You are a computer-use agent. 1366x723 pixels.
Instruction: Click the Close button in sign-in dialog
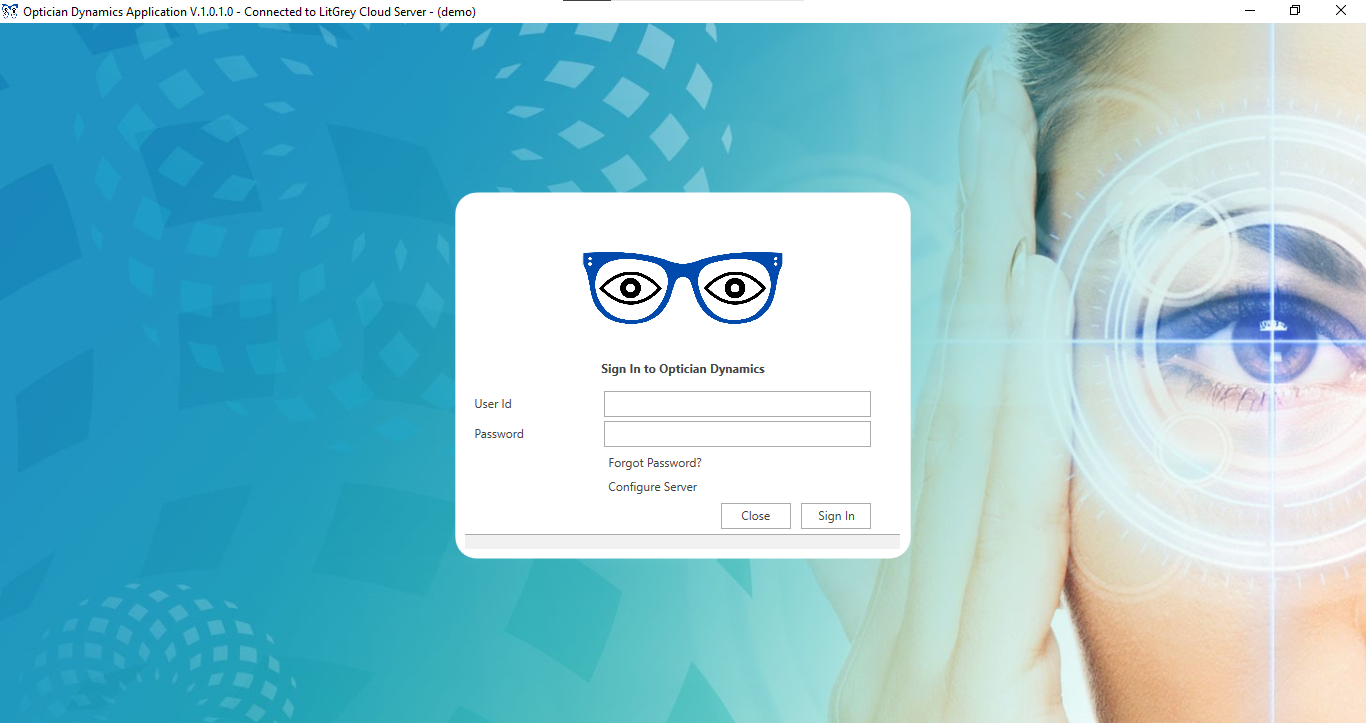(x=756, y=516)
